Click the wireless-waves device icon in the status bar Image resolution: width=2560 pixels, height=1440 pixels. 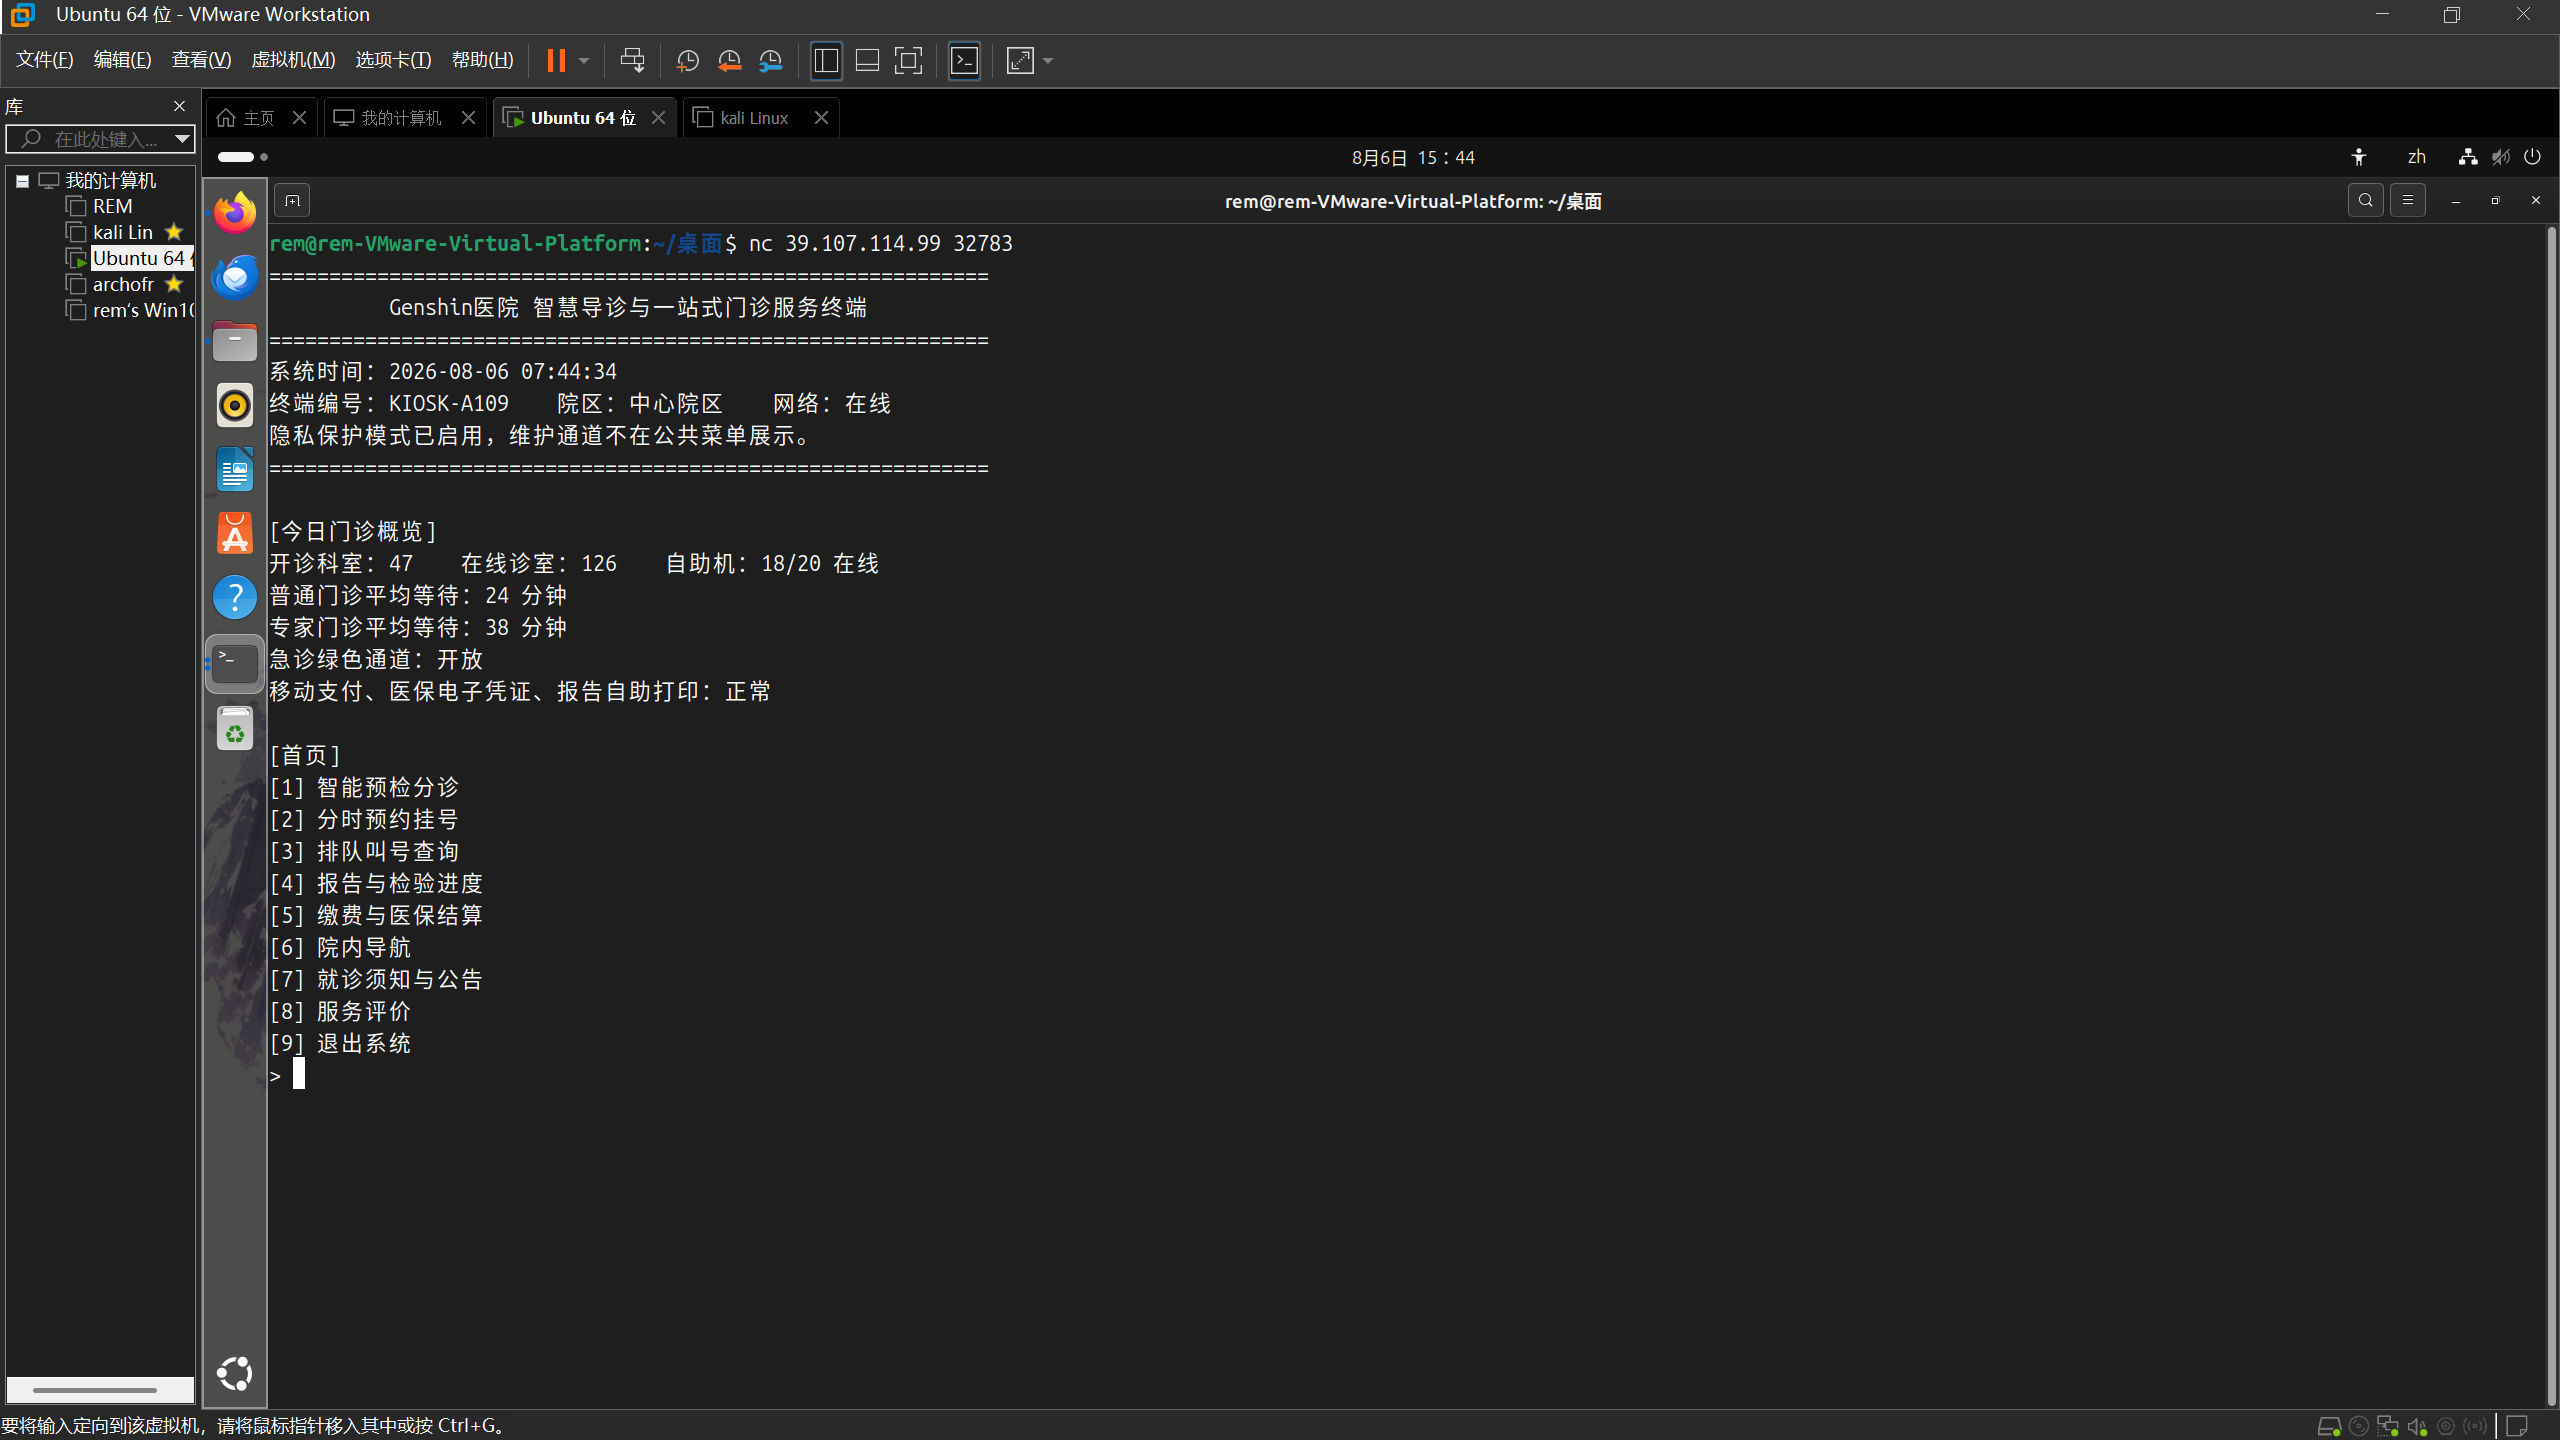click(x=2475, y=1426)
